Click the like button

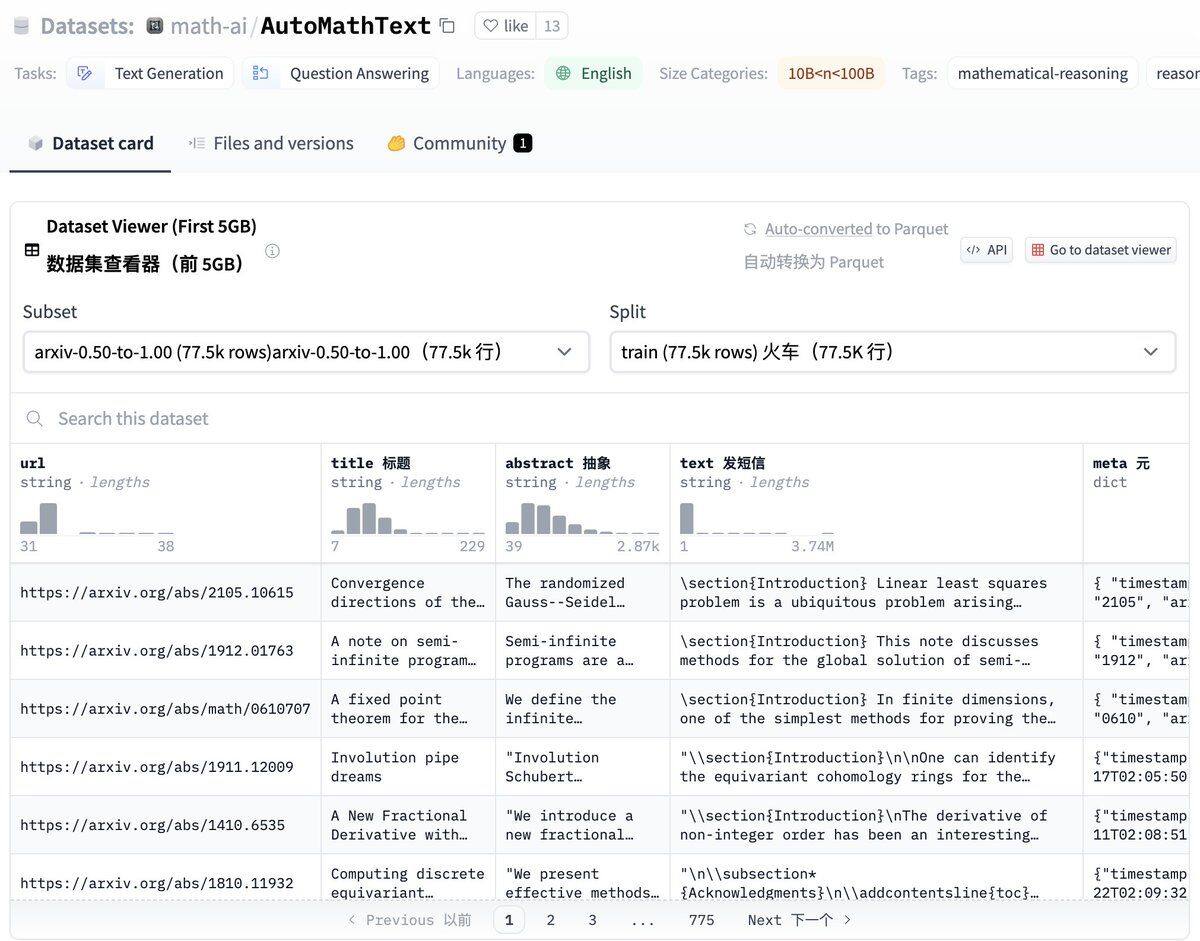506,26
